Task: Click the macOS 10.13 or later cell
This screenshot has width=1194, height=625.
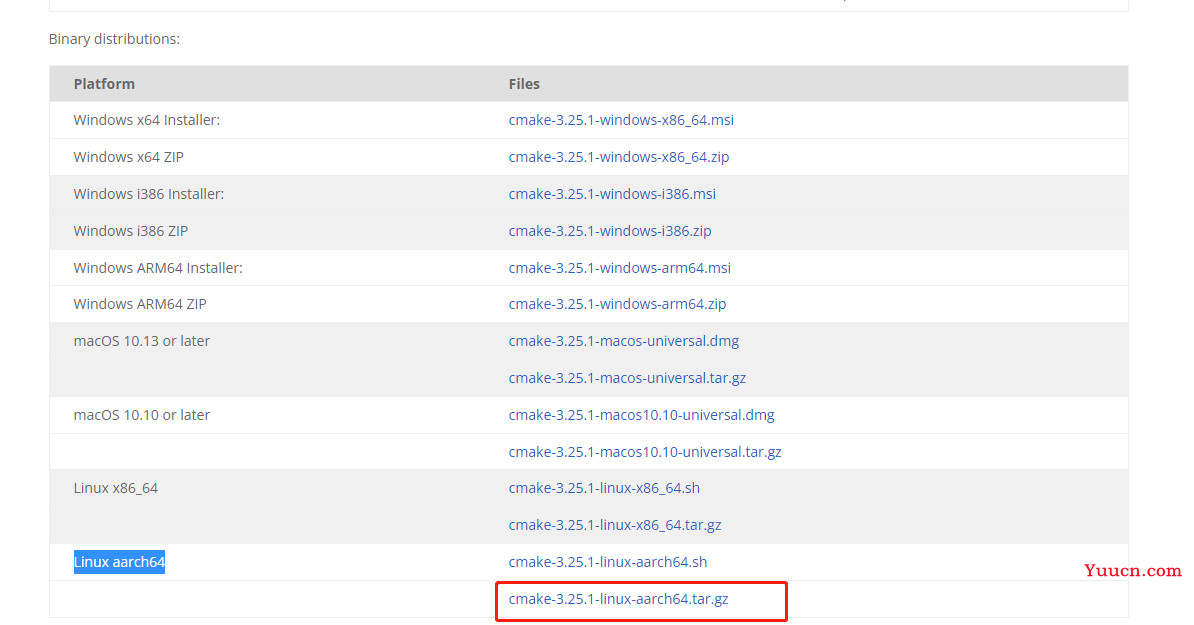Action: coord(142,341)
